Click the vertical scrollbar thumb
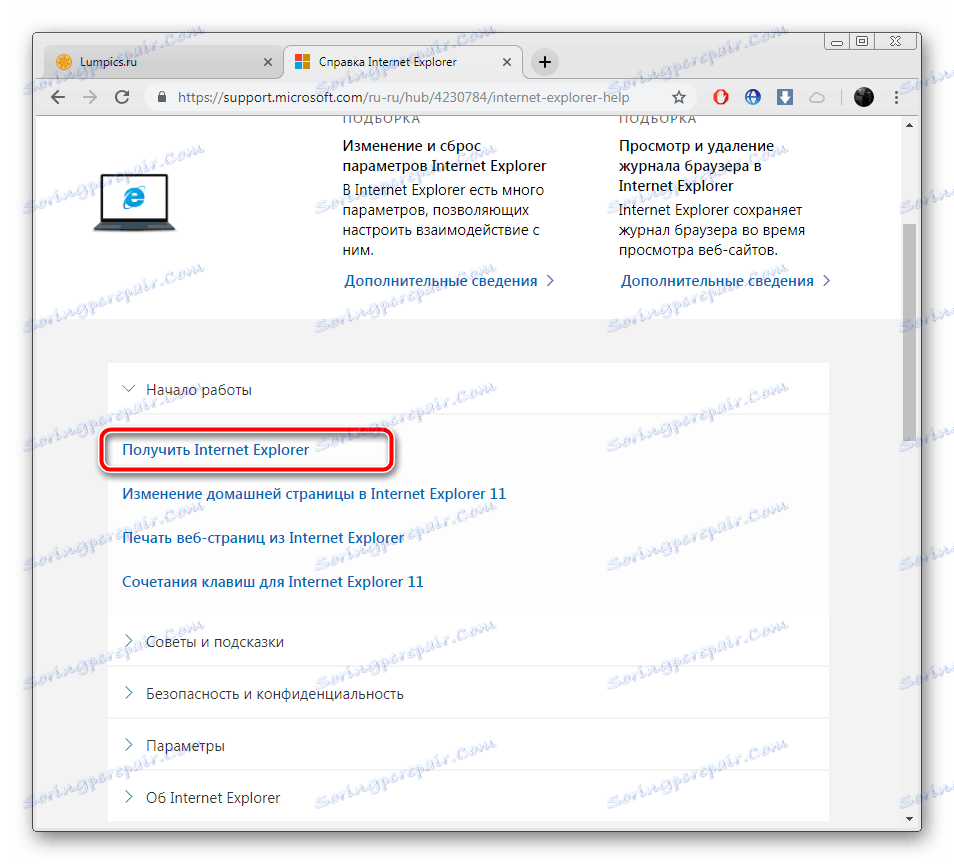954x864 pixels. coord(909,332)
